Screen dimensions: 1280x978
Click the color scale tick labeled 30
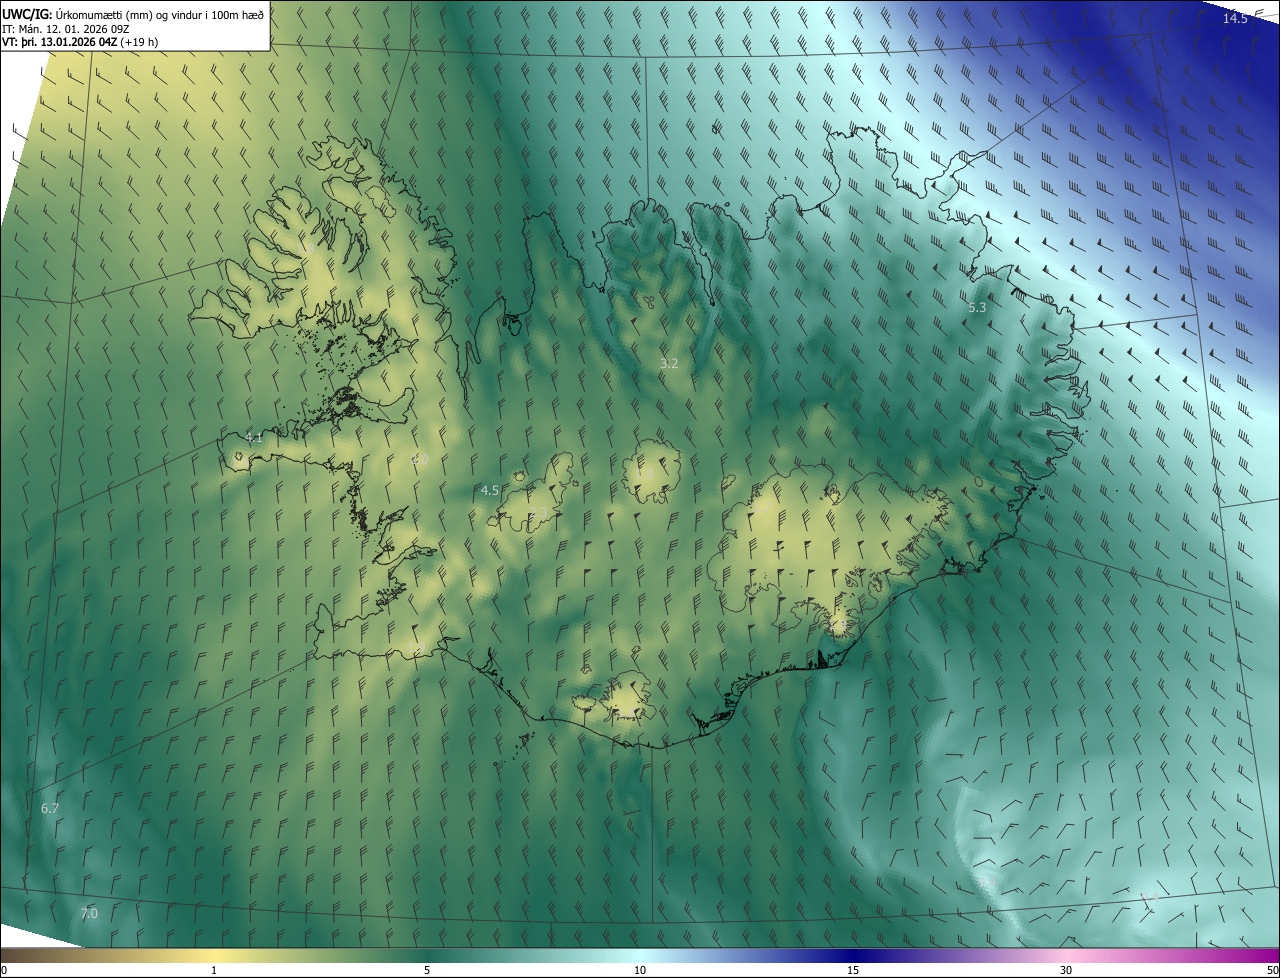click(x=1066, y=970)
